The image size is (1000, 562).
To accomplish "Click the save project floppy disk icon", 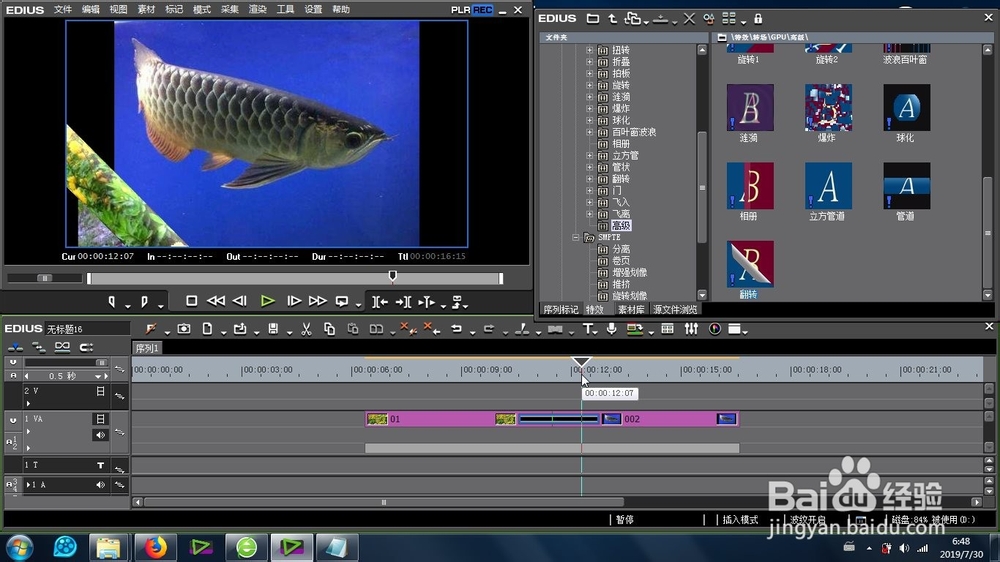I will coord(273,329).
